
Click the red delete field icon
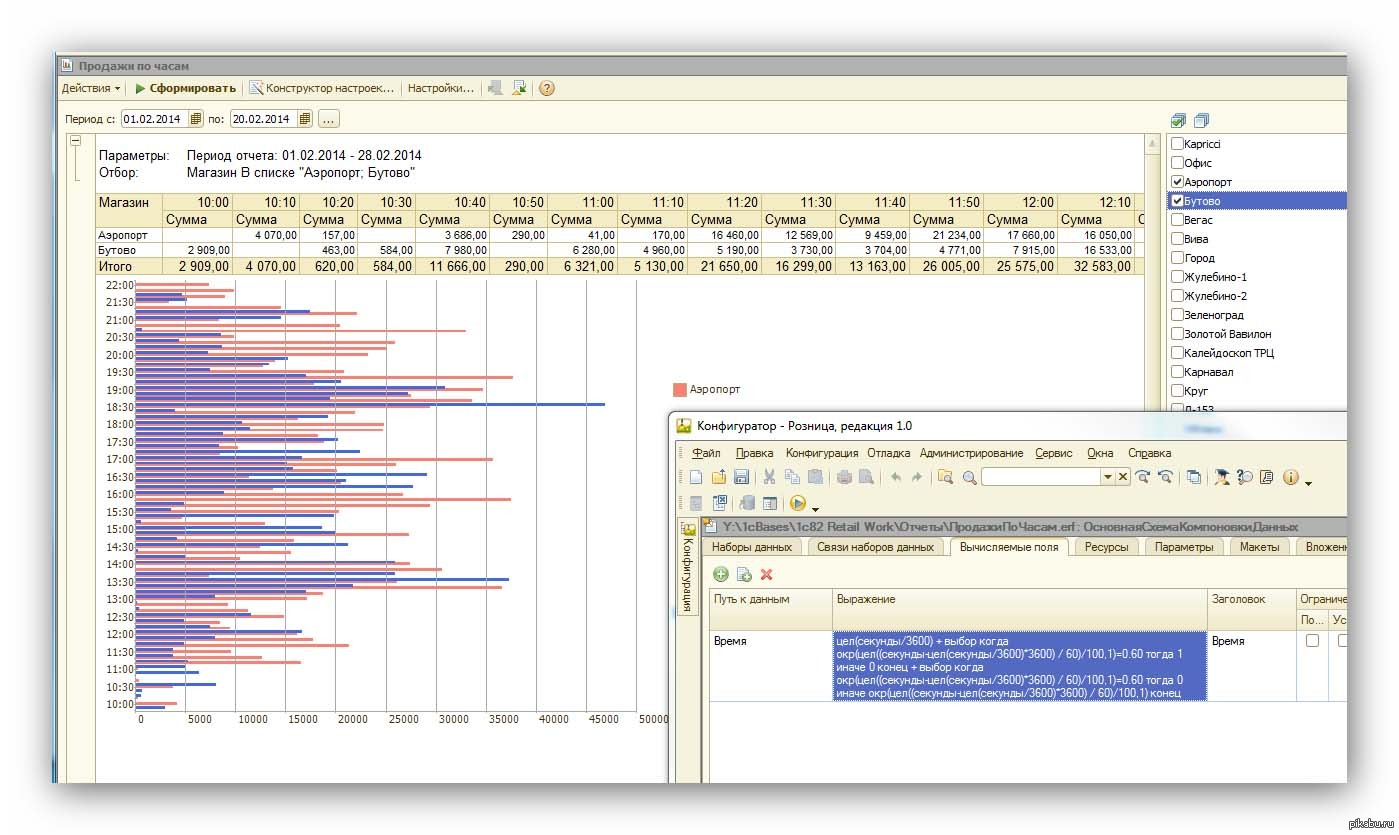coord(767,574)
